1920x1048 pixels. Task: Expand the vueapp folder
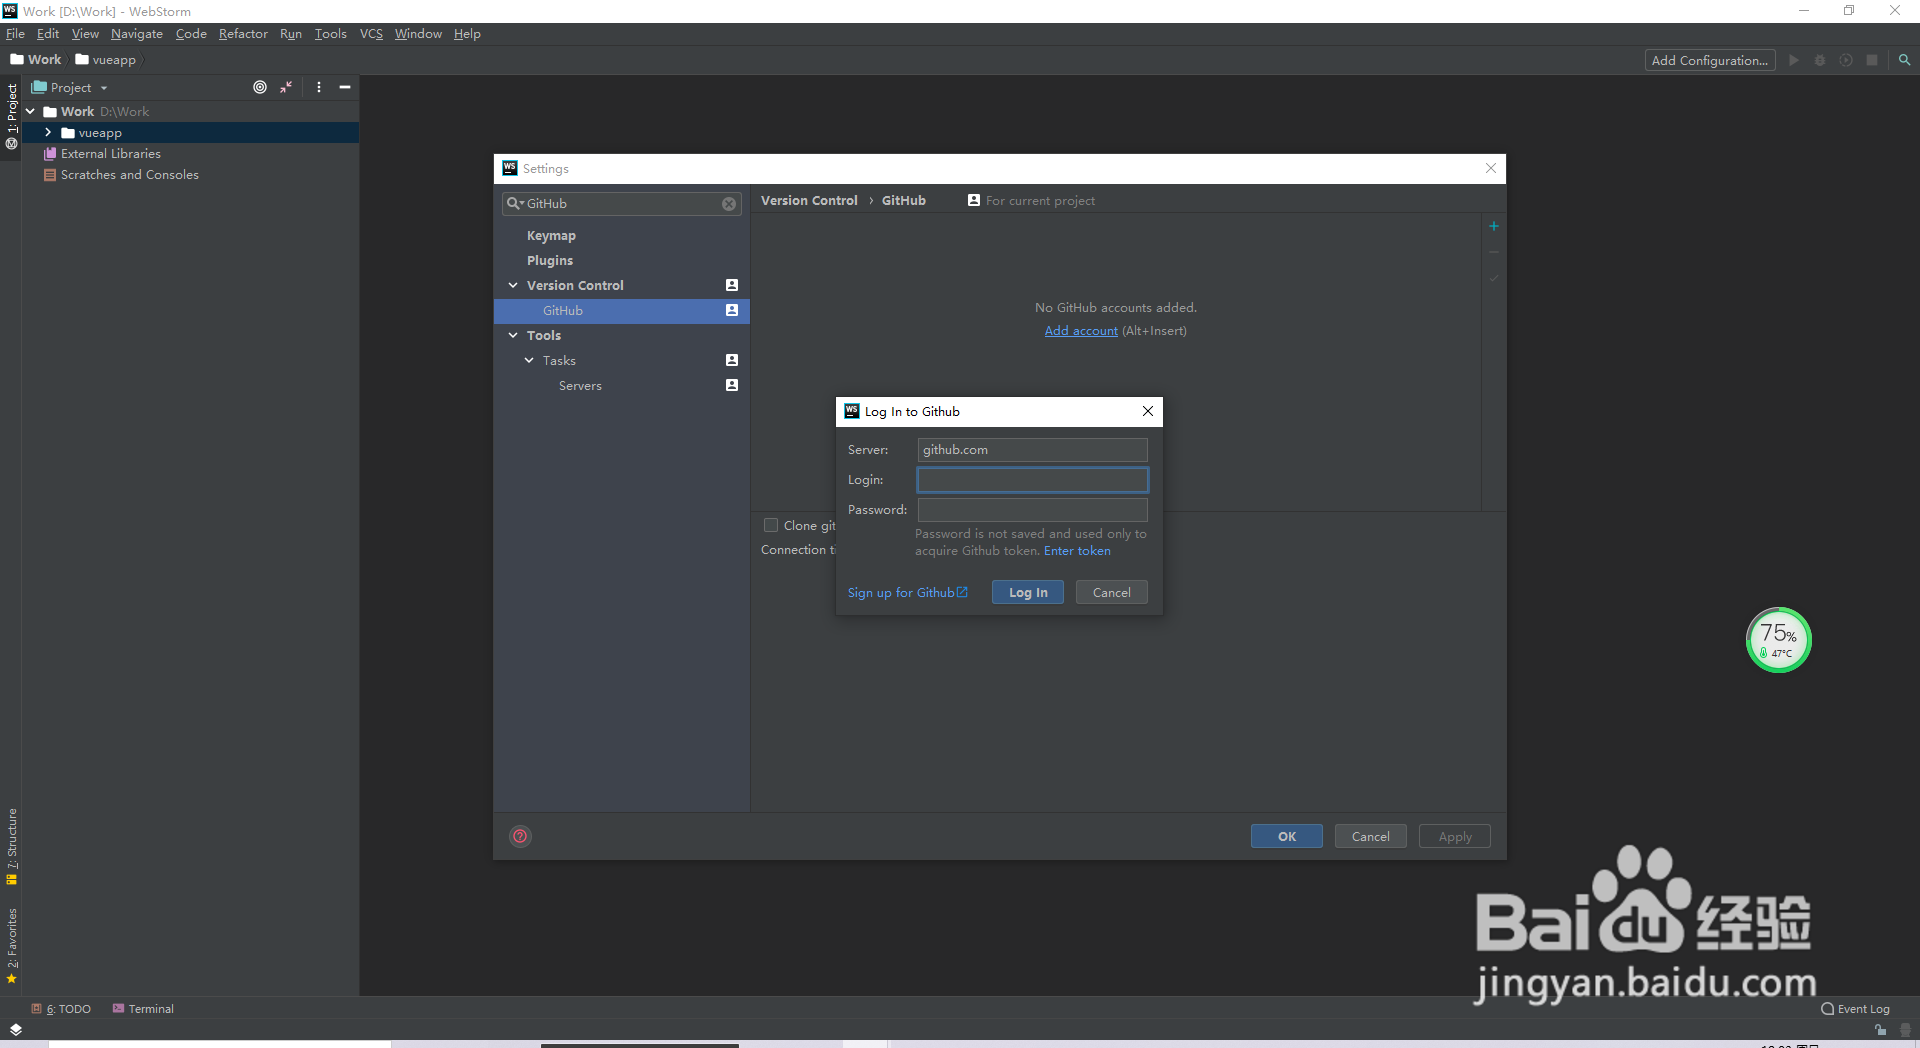pyautogui.click(x=48, y=132)
